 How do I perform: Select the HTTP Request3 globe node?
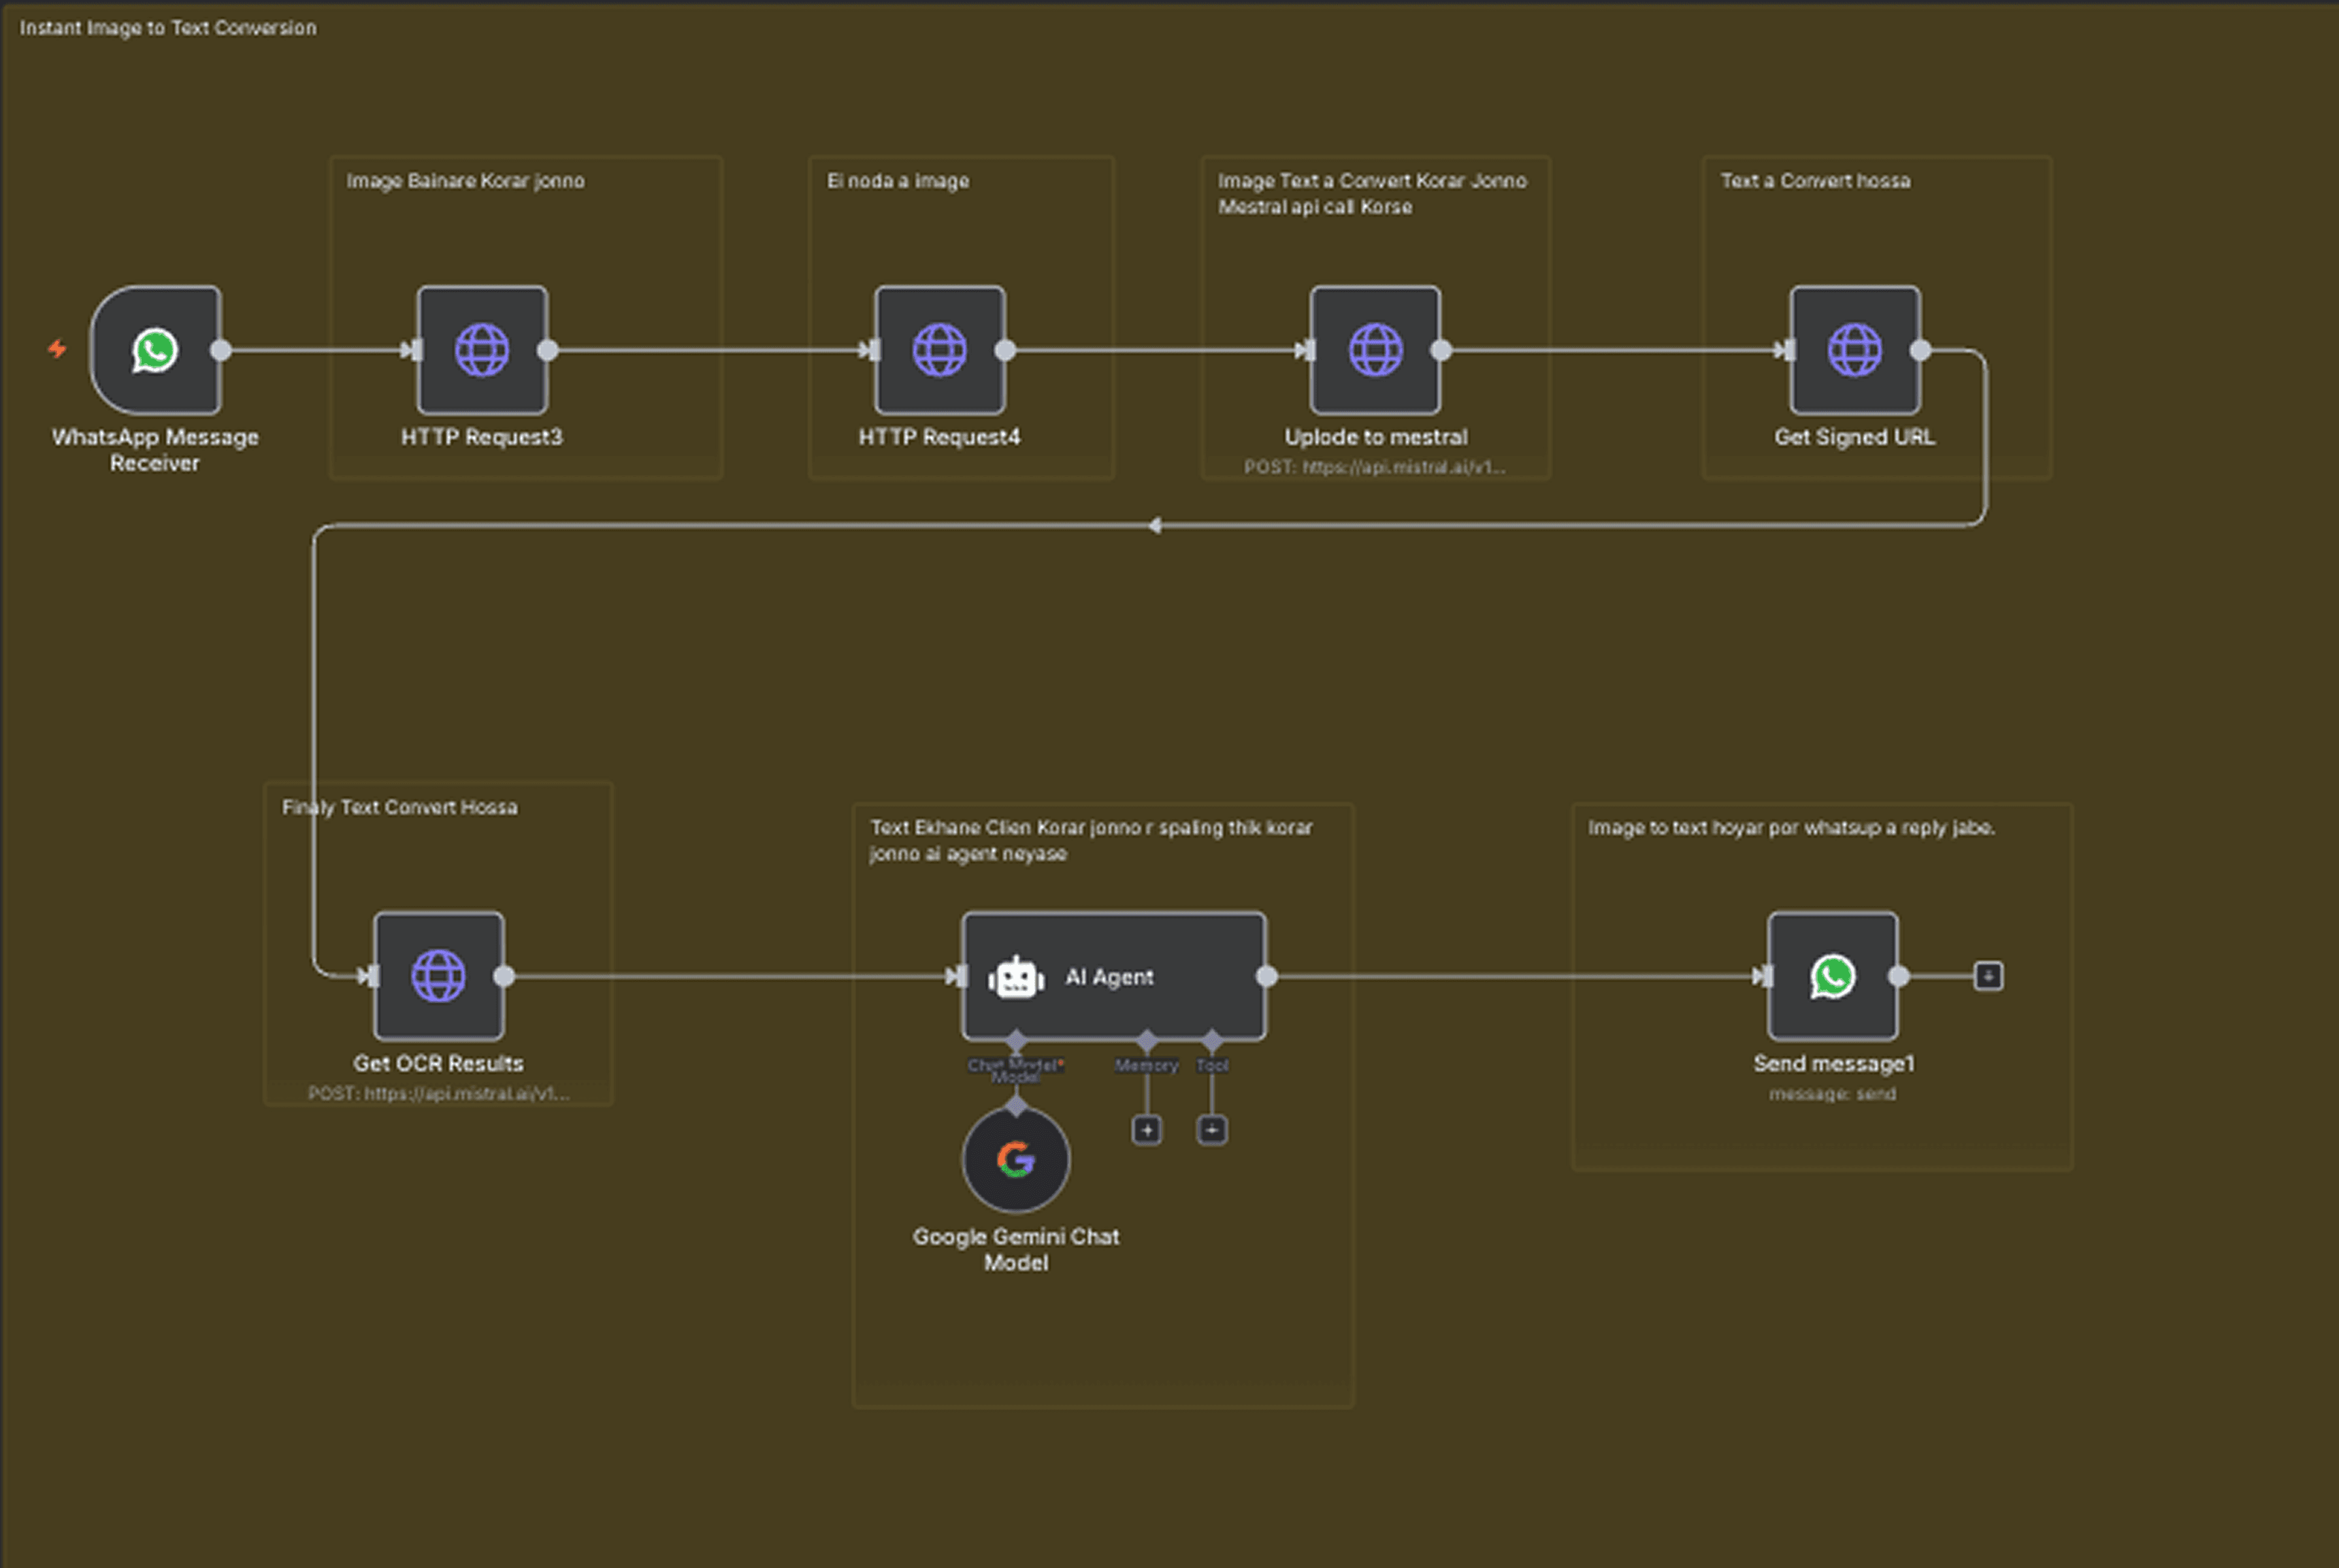[482, 350]
